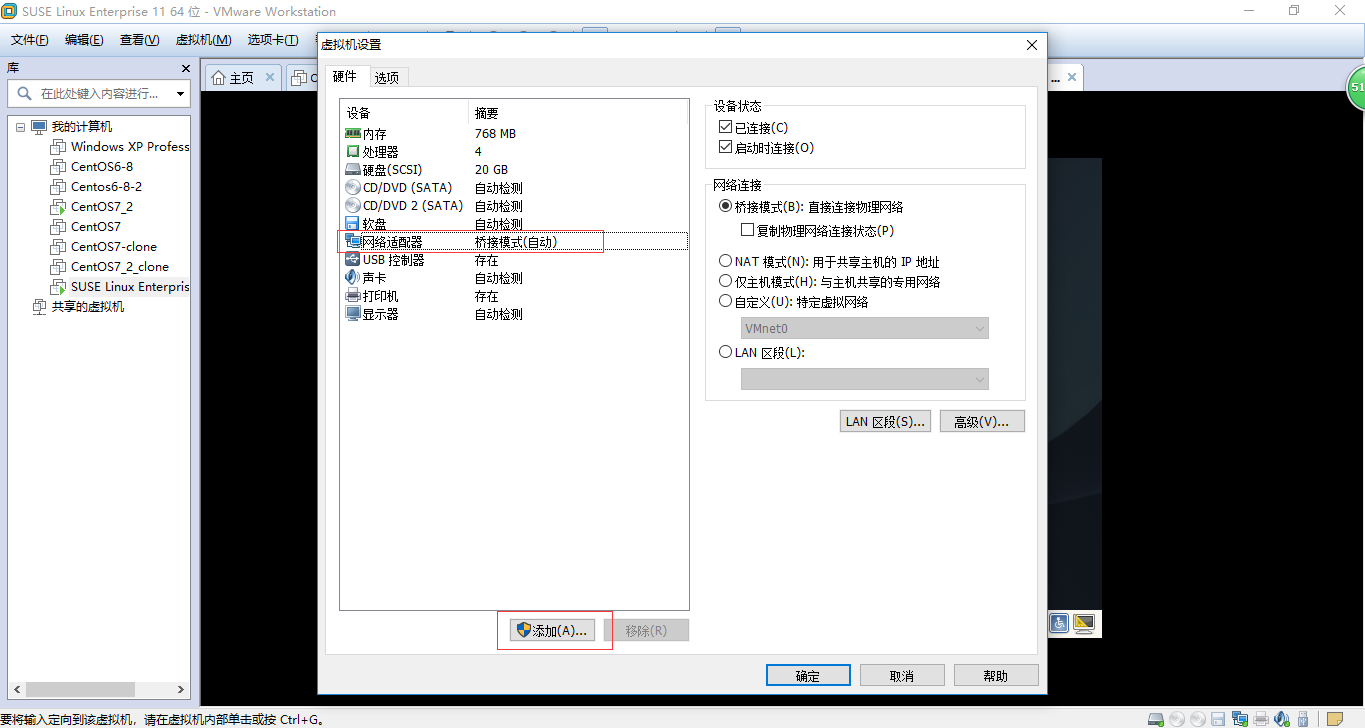Click the library search magnifier icon
Viewport: 1365px width, 728px height.
(x=24, y=93)
